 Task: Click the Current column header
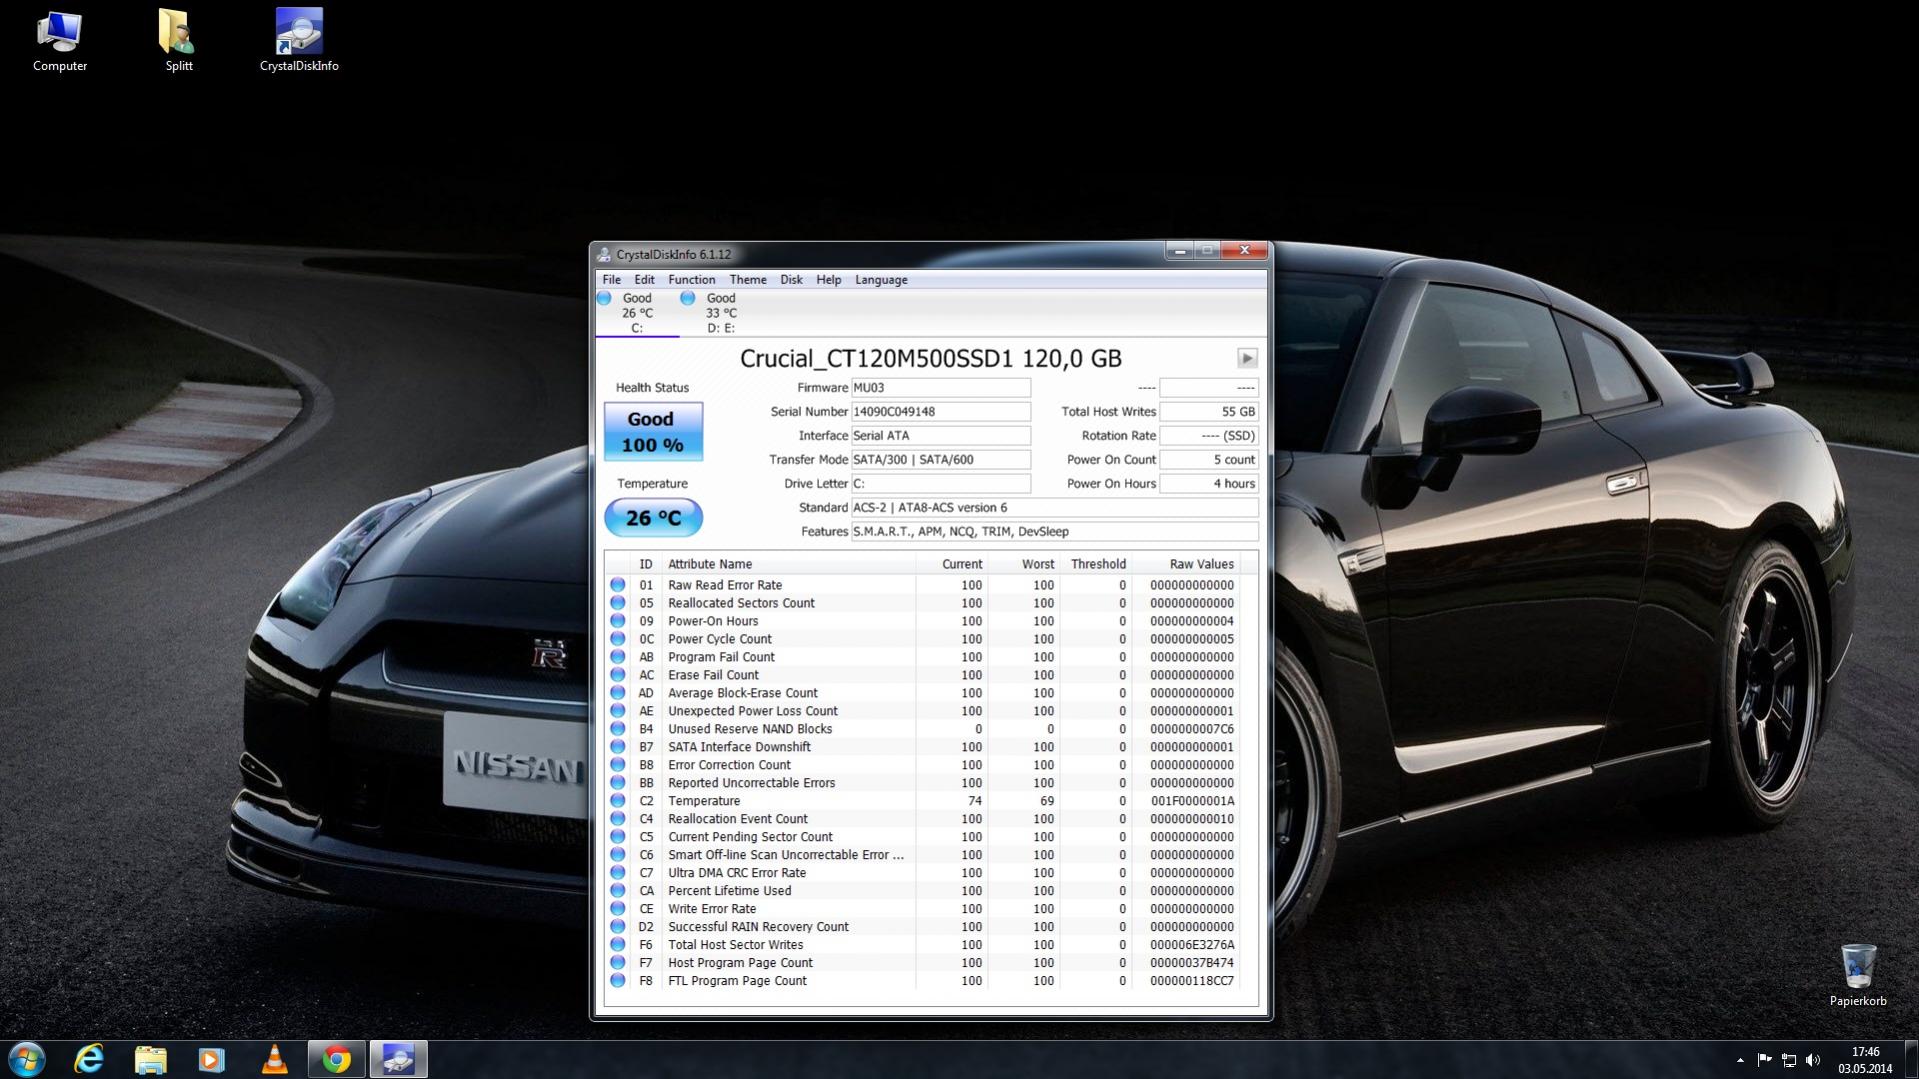pyautogui.click(x=952, y=564)
